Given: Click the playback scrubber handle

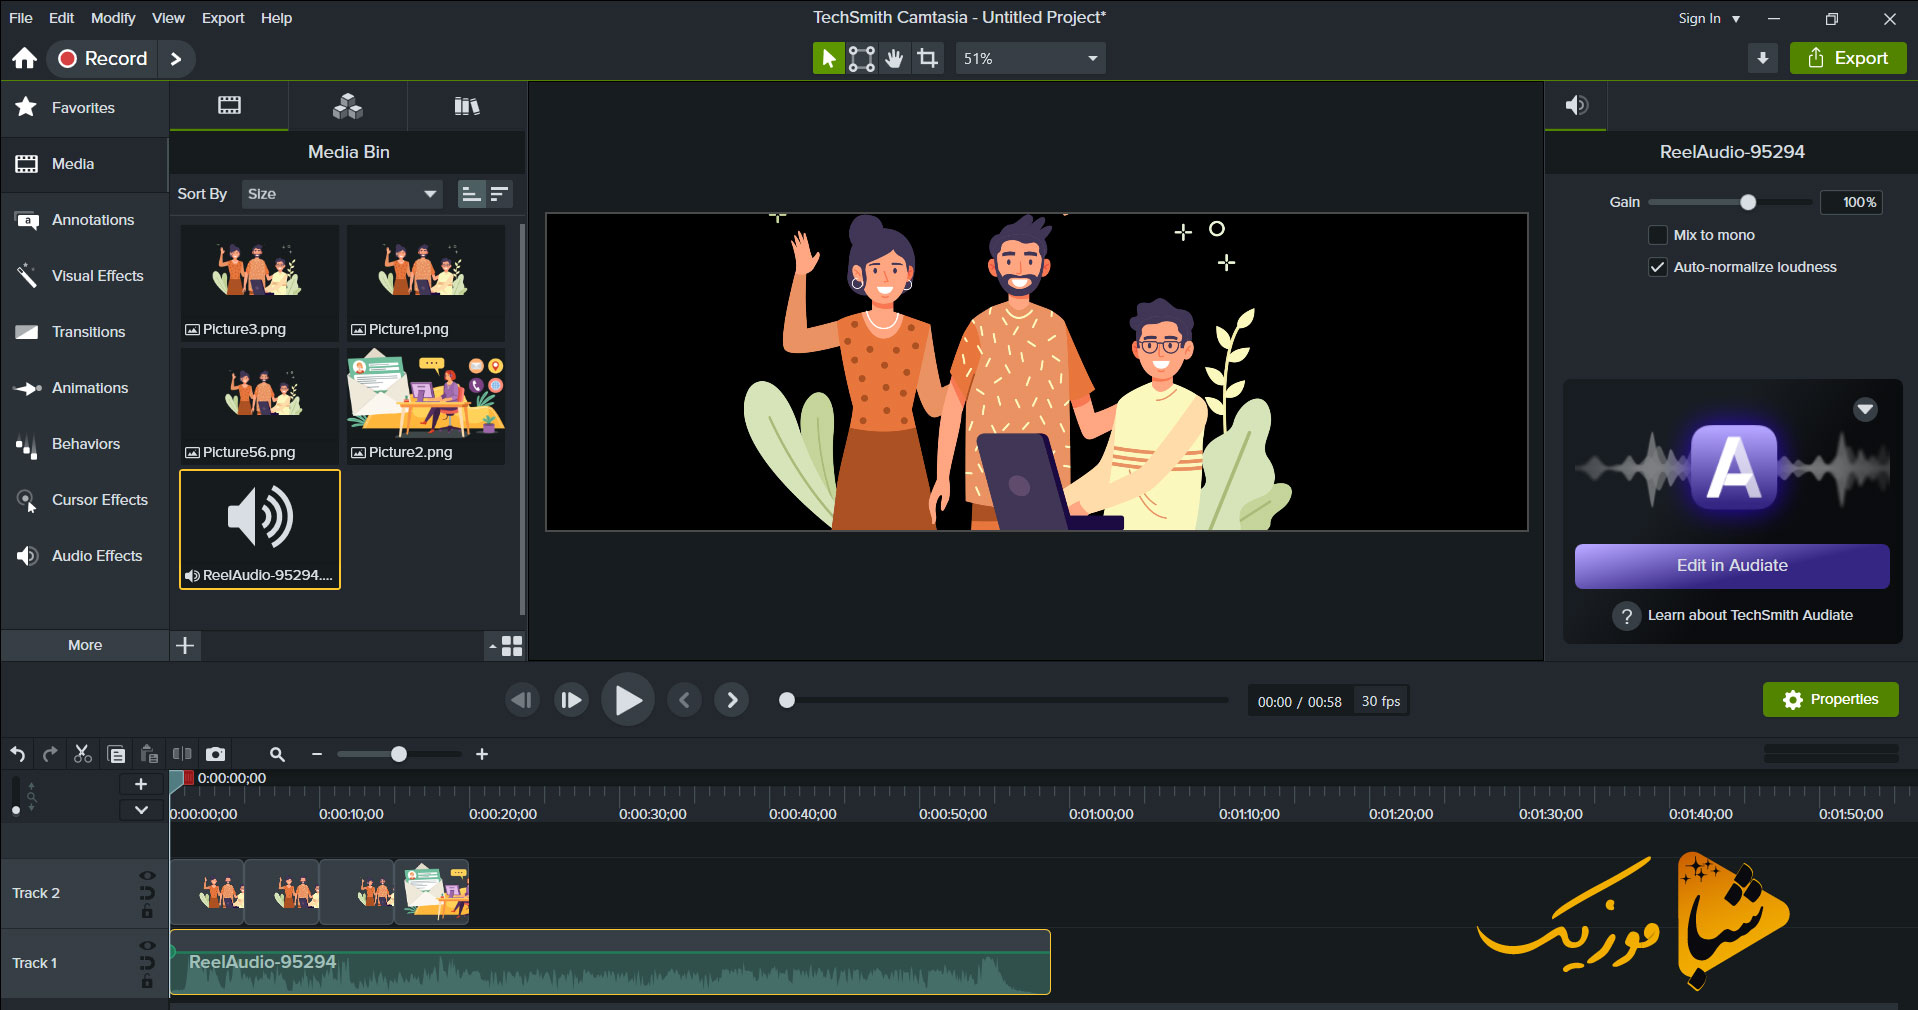Looking at the screenshot, I should coord(787,700).
